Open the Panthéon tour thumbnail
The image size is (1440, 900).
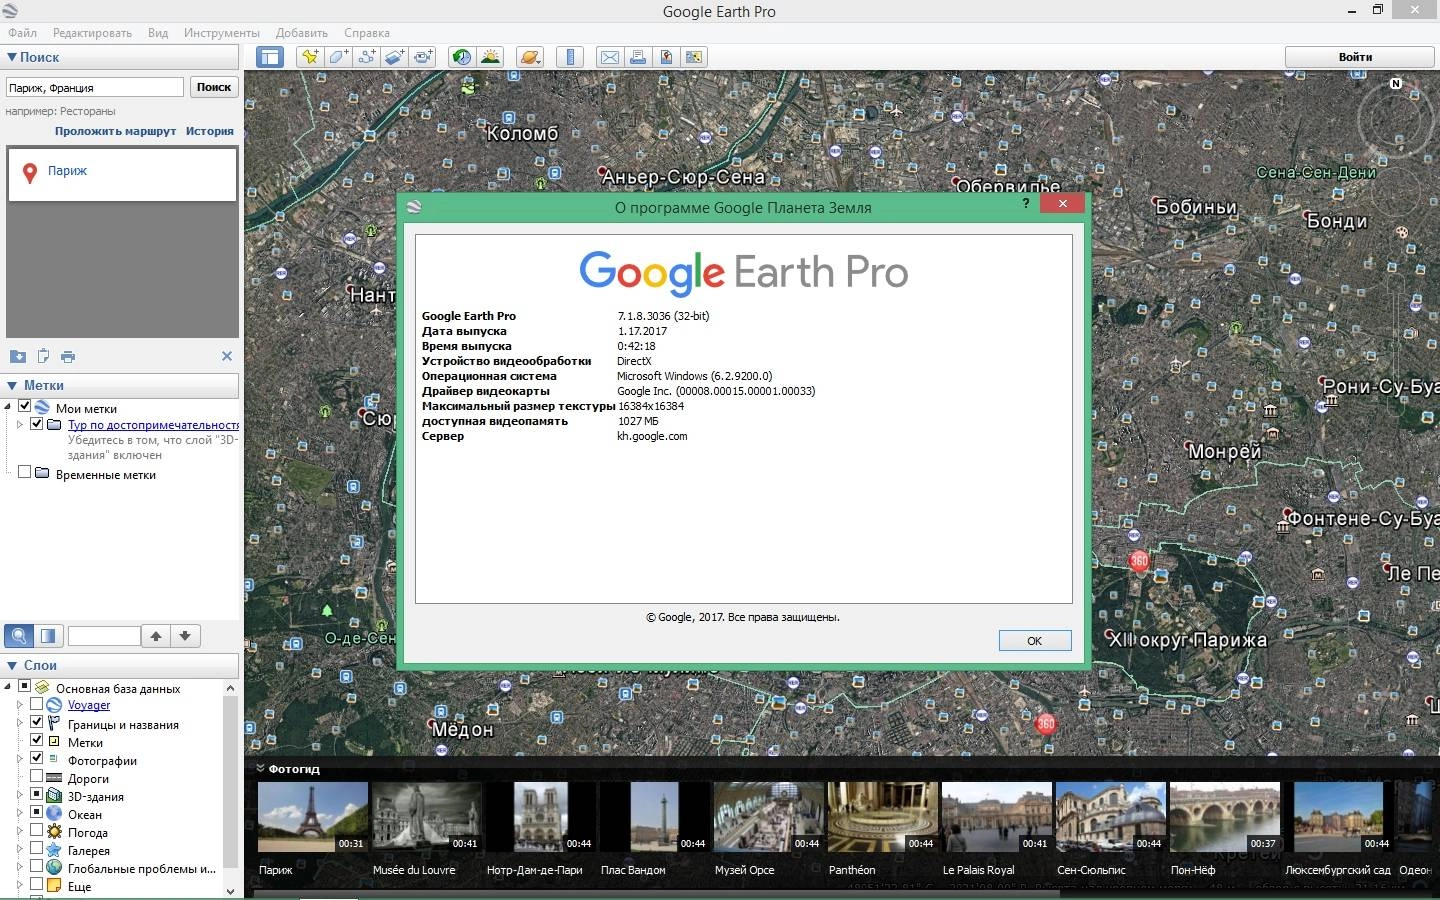[x=882, y=817]
